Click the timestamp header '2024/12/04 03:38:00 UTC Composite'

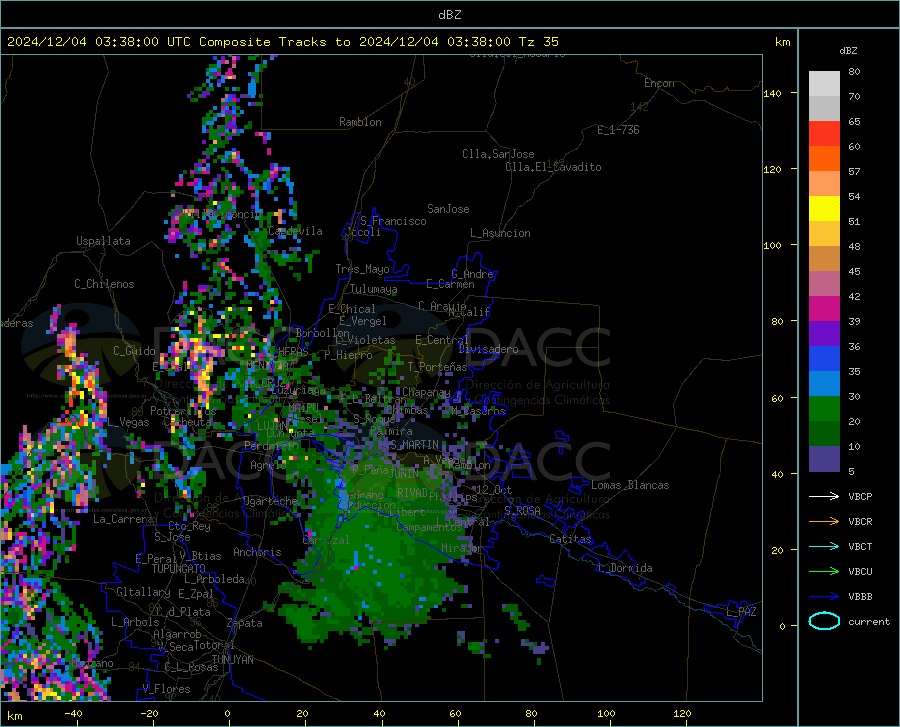pos(138,42)
